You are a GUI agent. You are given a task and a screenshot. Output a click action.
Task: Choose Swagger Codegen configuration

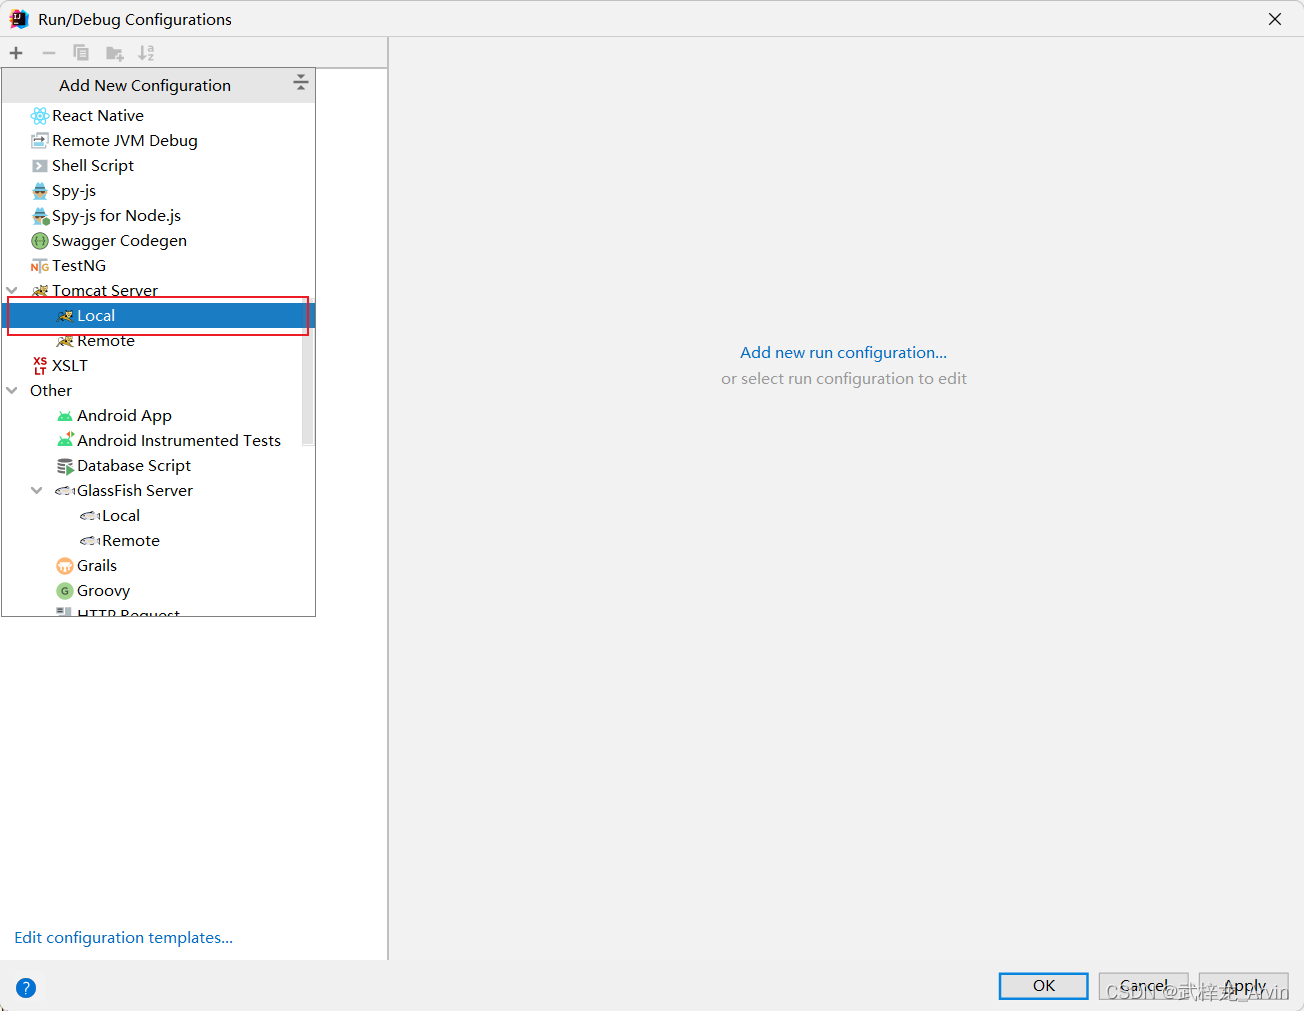pyautogui.click(x=158, y=241)
